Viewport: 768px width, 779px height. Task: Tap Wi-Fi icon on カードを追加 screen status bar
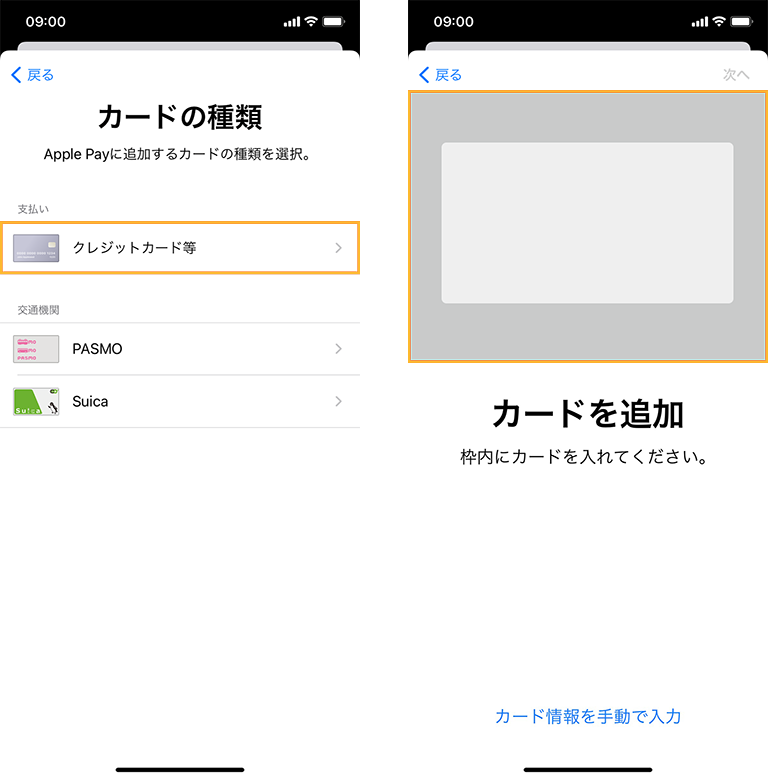click(x=718, y=21)
